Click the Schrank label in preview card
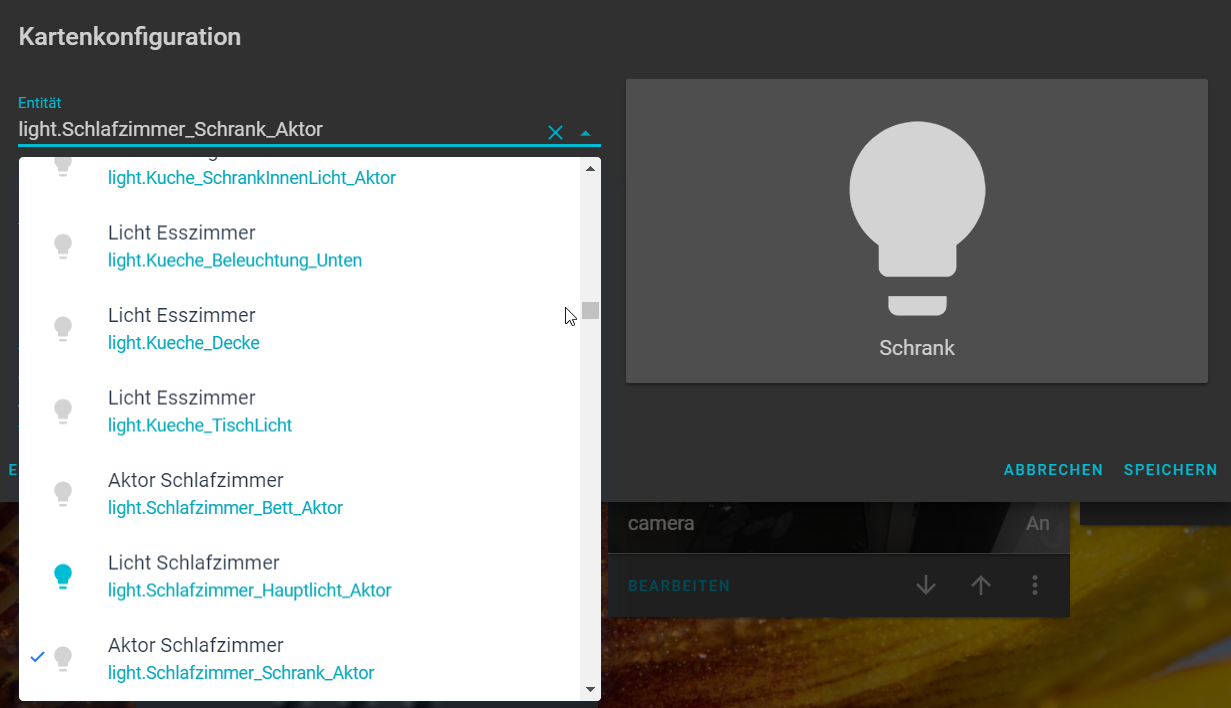Viewport: 1231px width, 708px height. coord(917,348)
